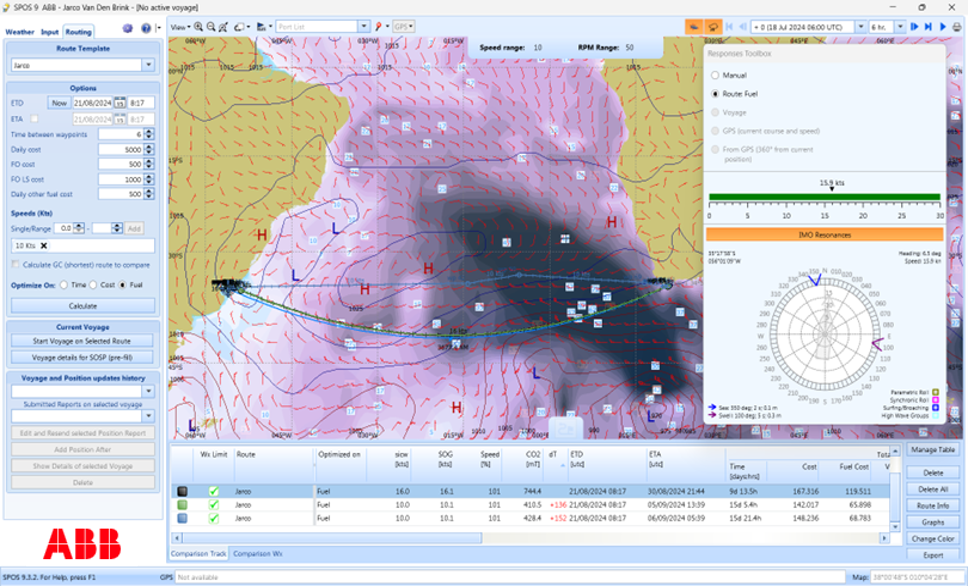
Task: Click the purple settings gear icon
Action: click(128, 28)
